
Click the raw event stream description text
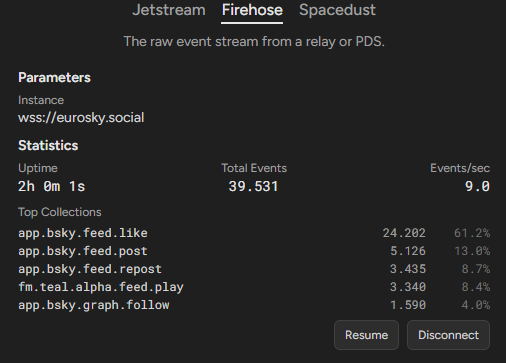tap(254, 42)
